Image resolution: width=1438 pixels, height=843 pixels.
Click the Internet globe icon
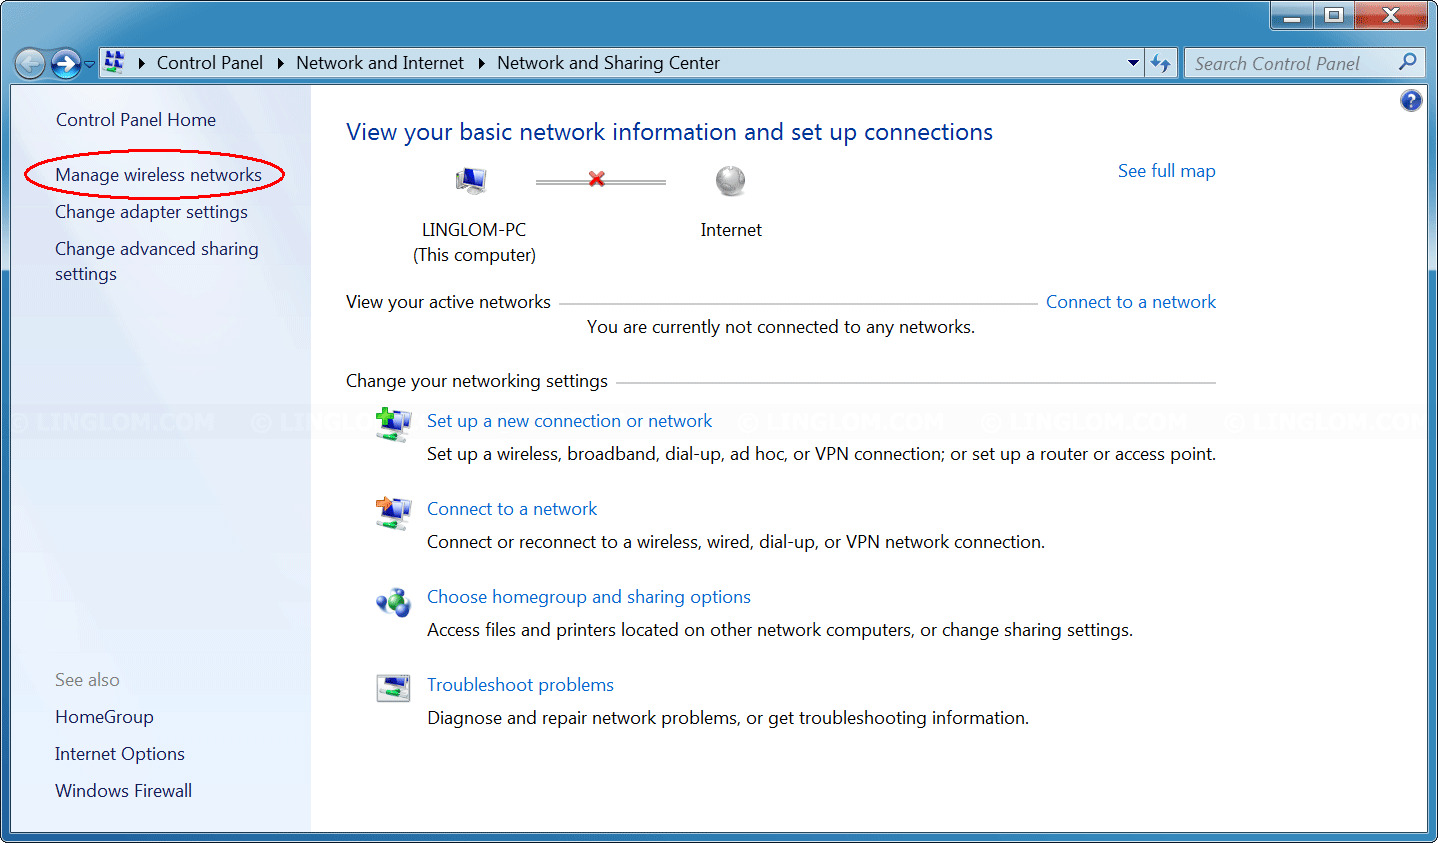point(730,181)
